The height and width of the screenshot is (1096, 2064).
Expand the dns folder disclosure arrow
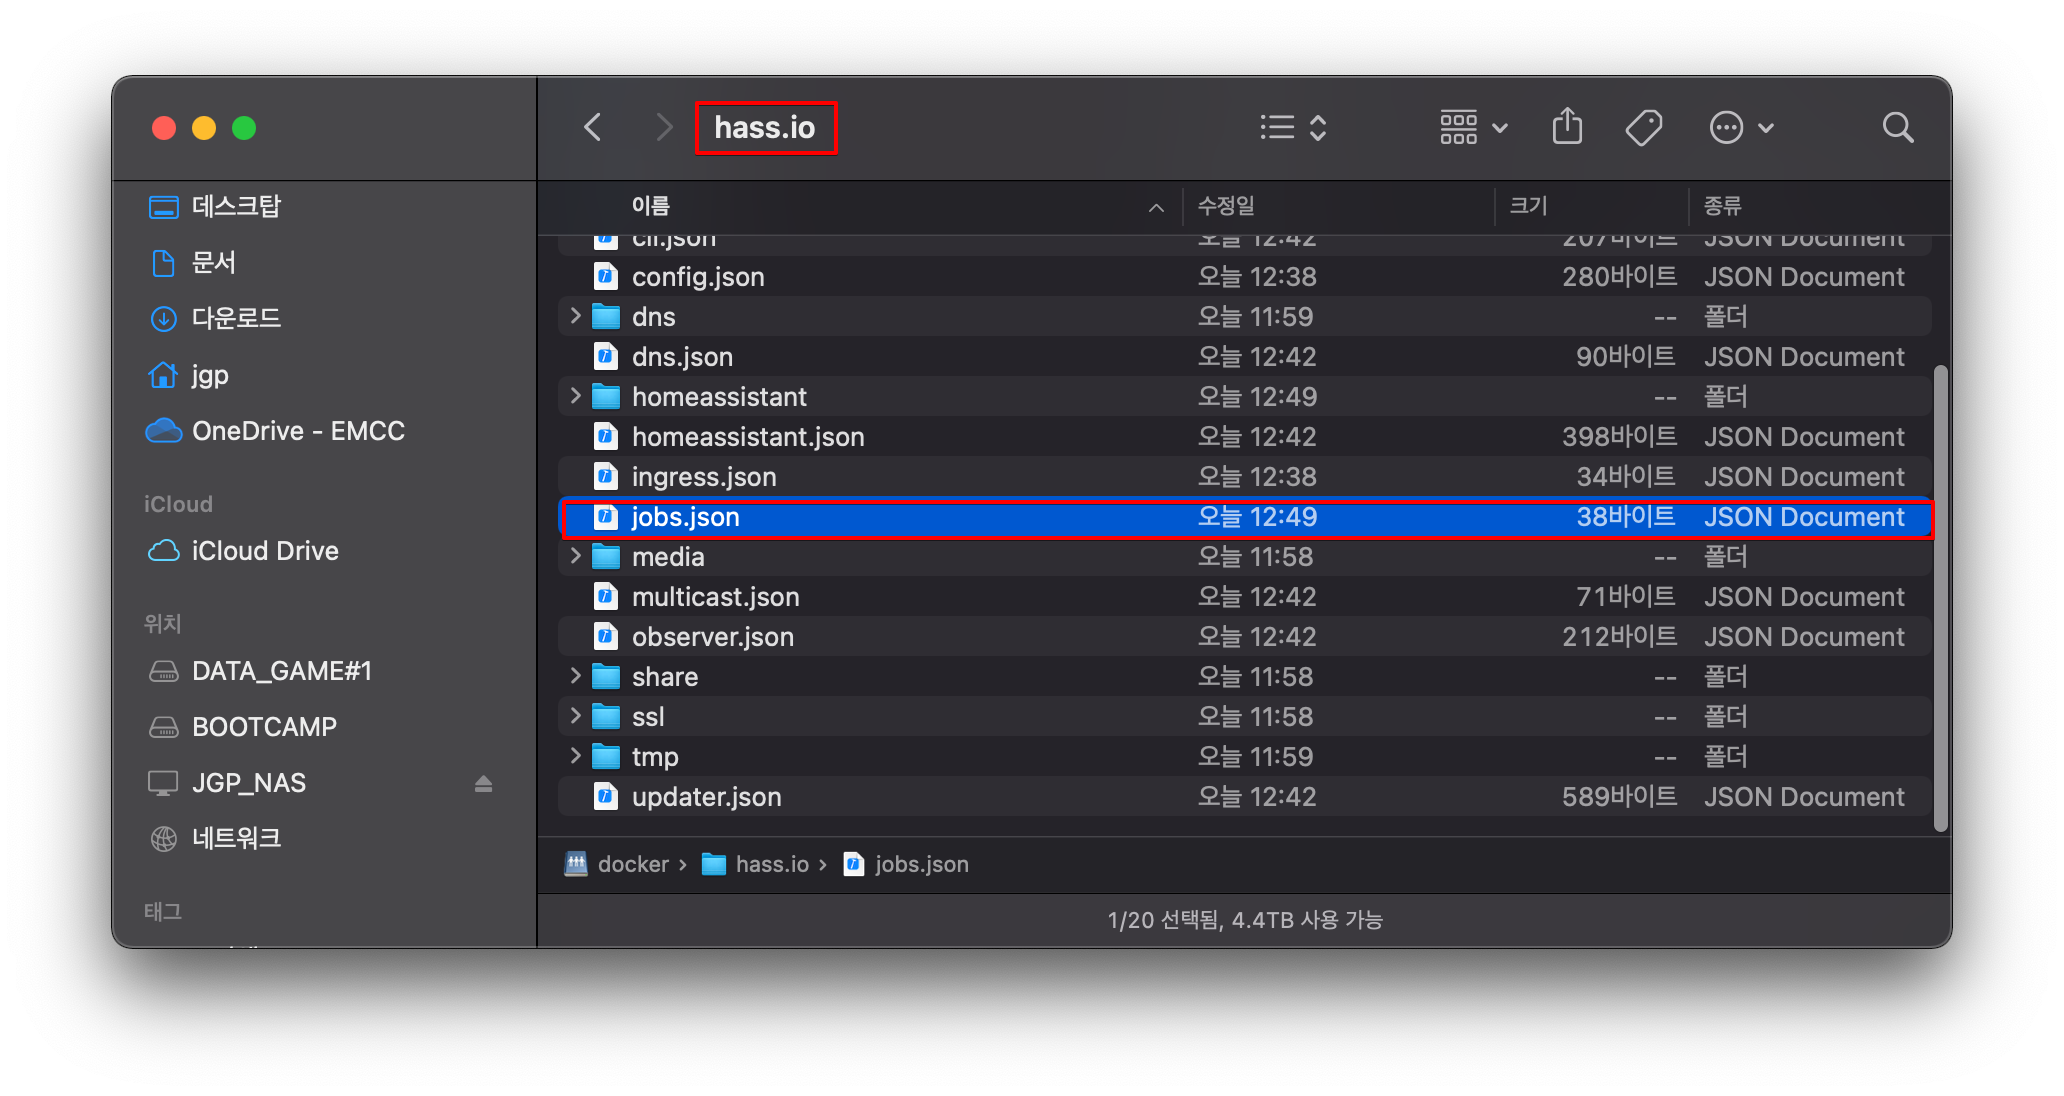tap(575, 316)
